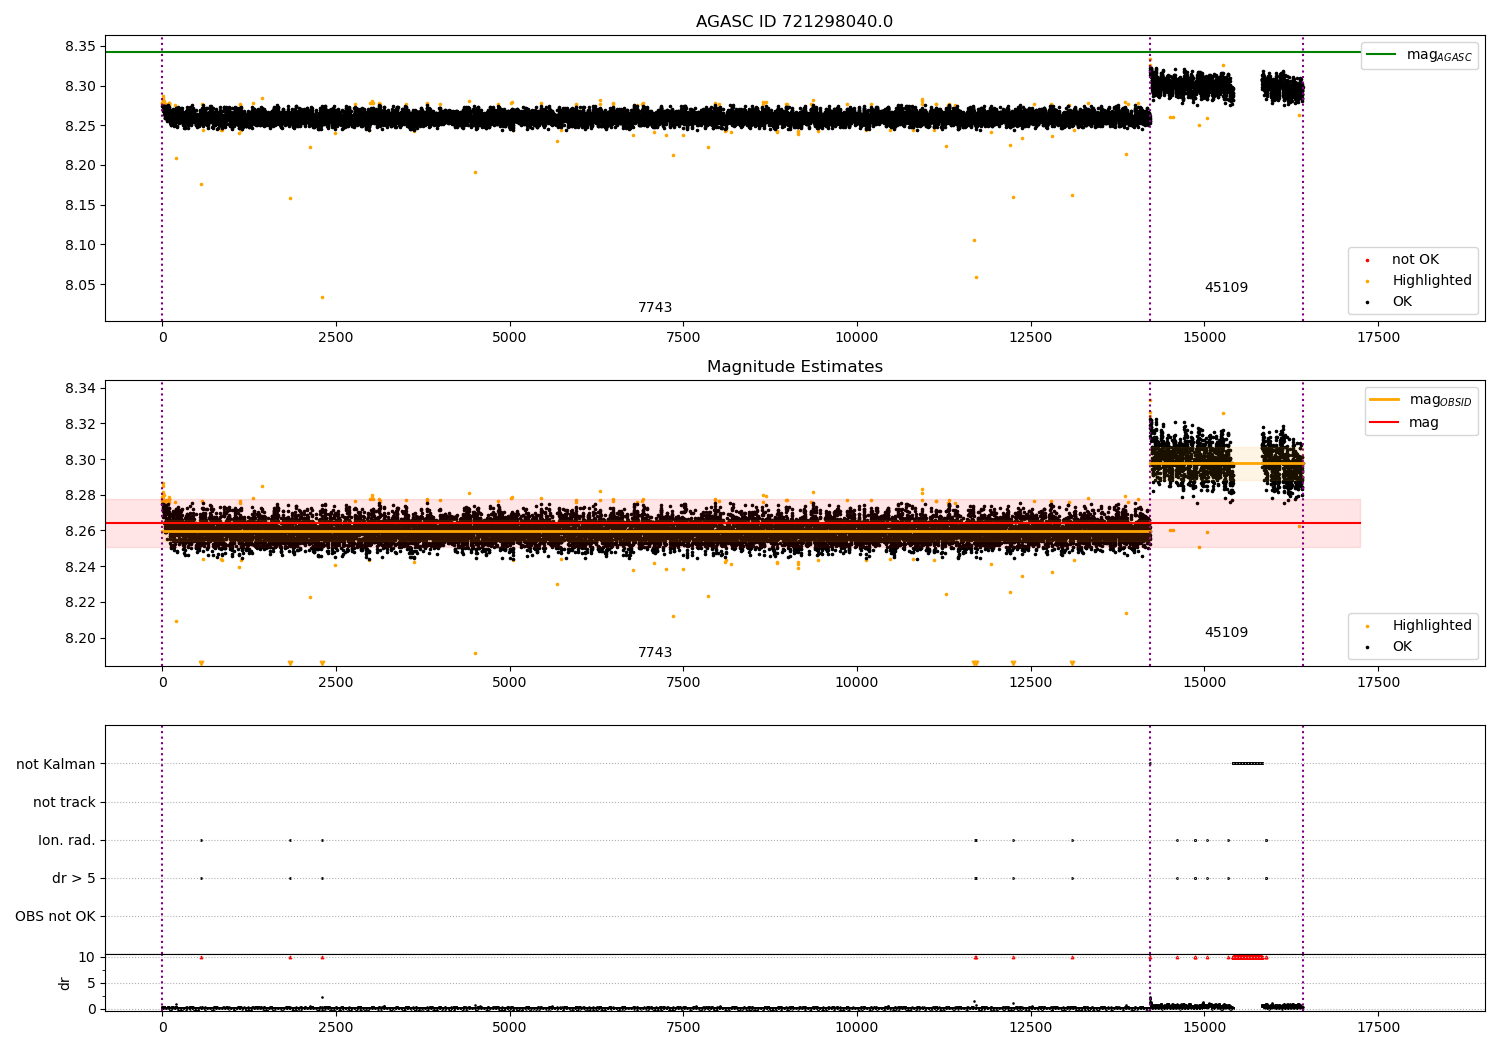Click the 'dr > 5' row label
This screenshot has height=1050, width=1500.
(74, 878)
